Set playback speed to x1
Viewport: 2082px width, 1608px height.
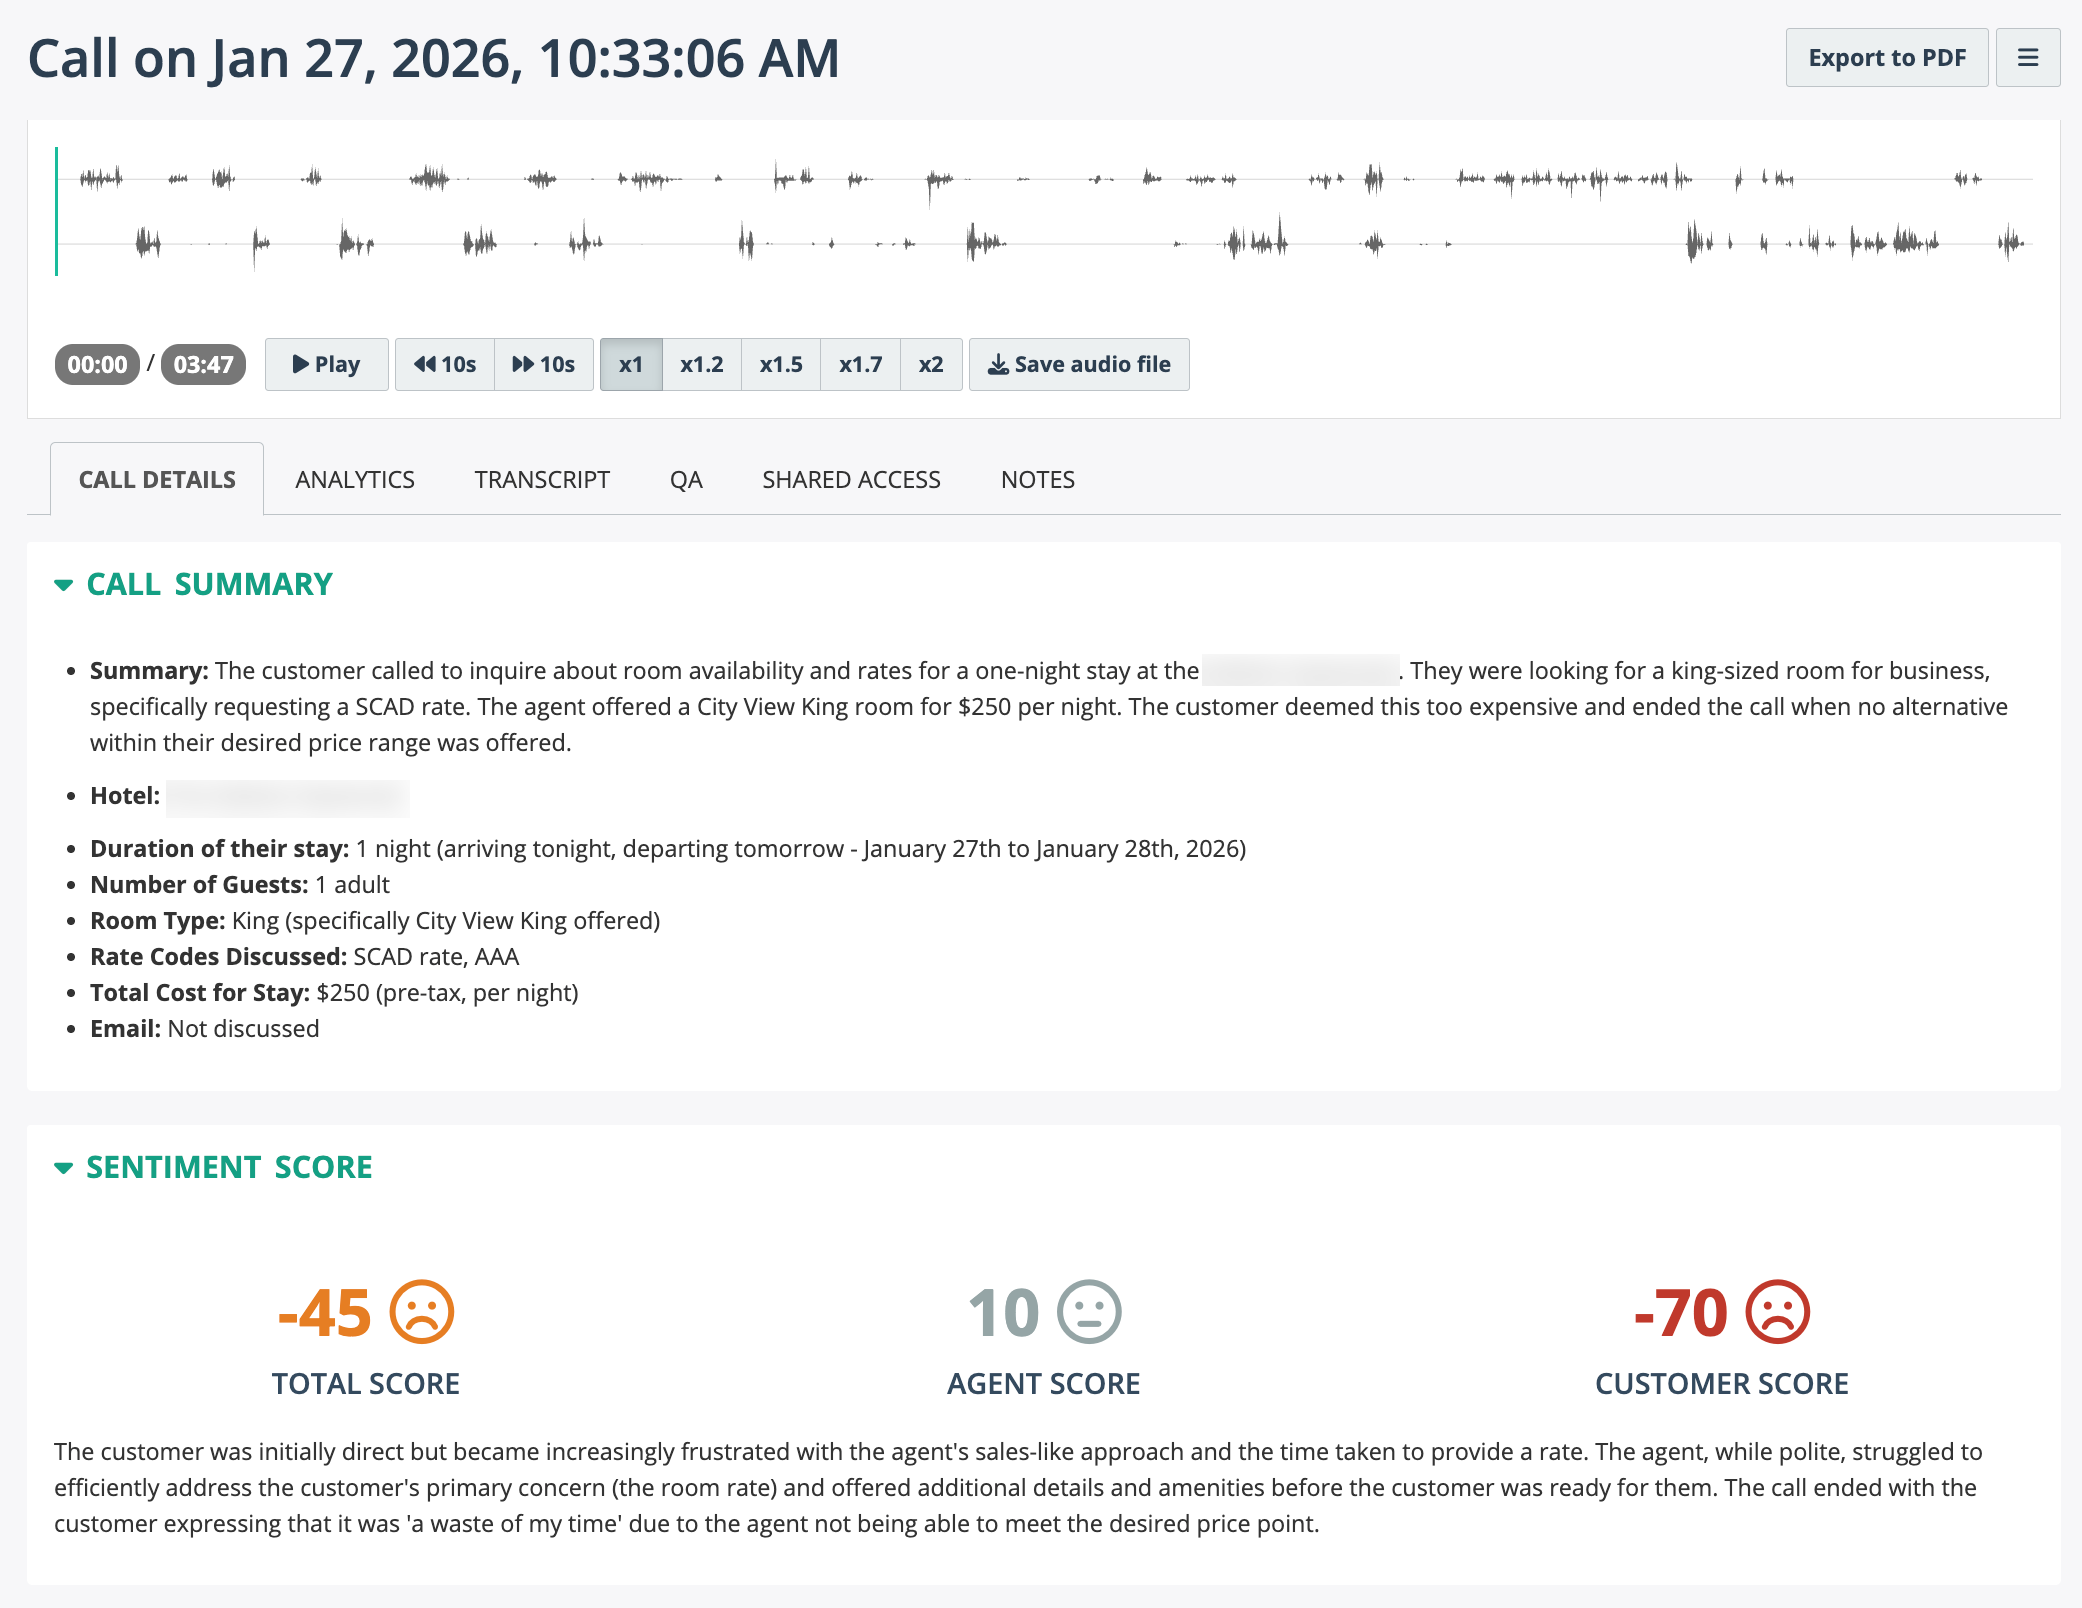pyautogui.click(x=631, y=364)
